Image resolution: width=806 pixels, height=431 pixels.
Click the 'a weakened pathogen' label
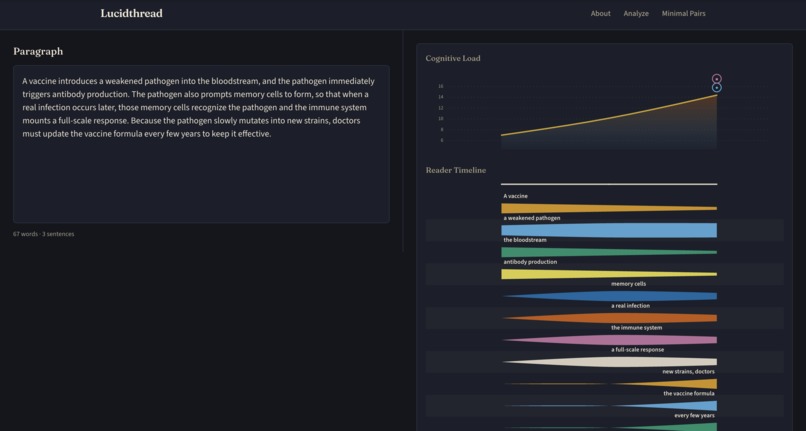(x=532, y=218)
